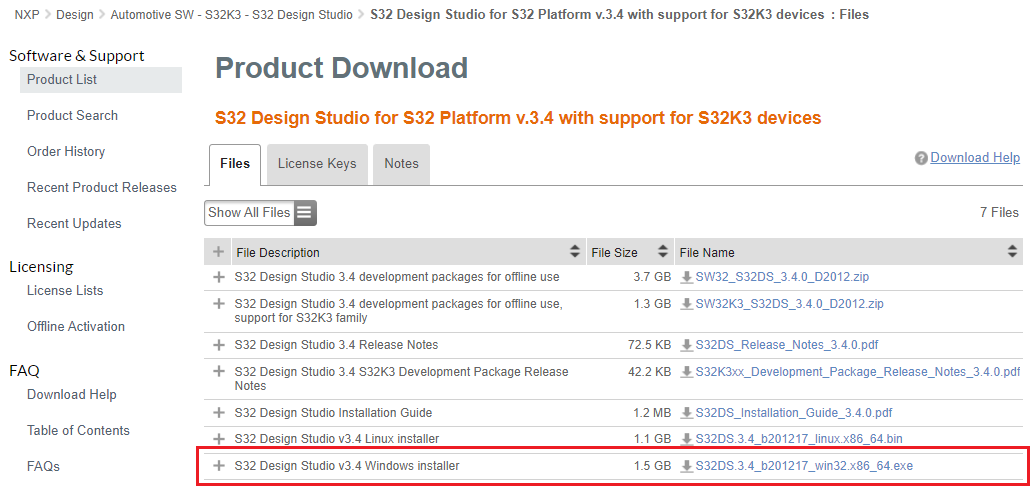
Task: Sort by File Size column arrows
Action: point(662,252)
